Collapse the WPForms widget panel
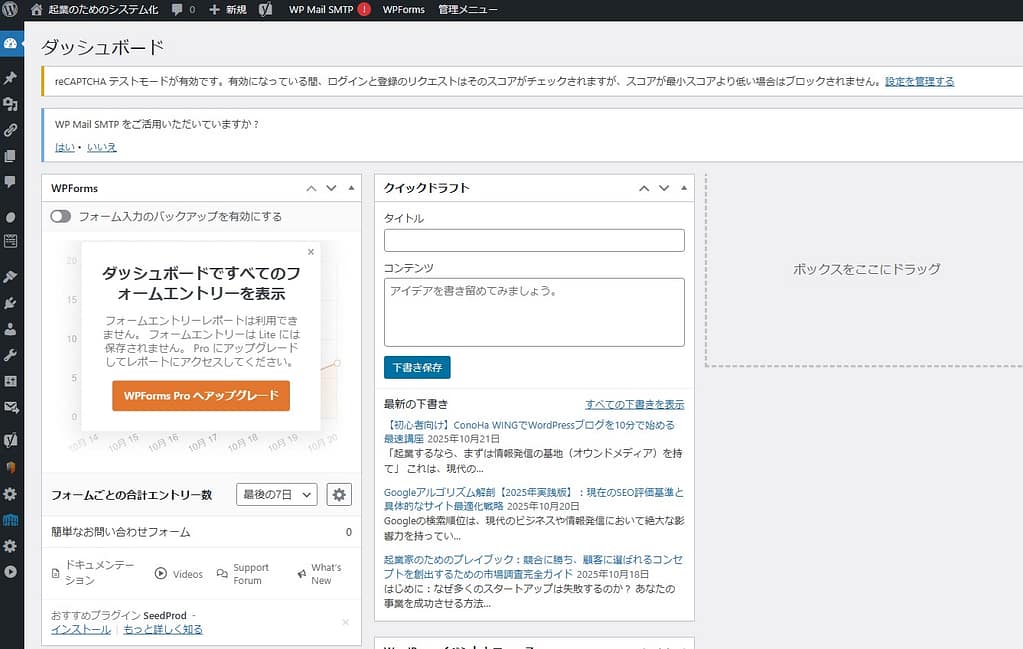 point(351,188)
